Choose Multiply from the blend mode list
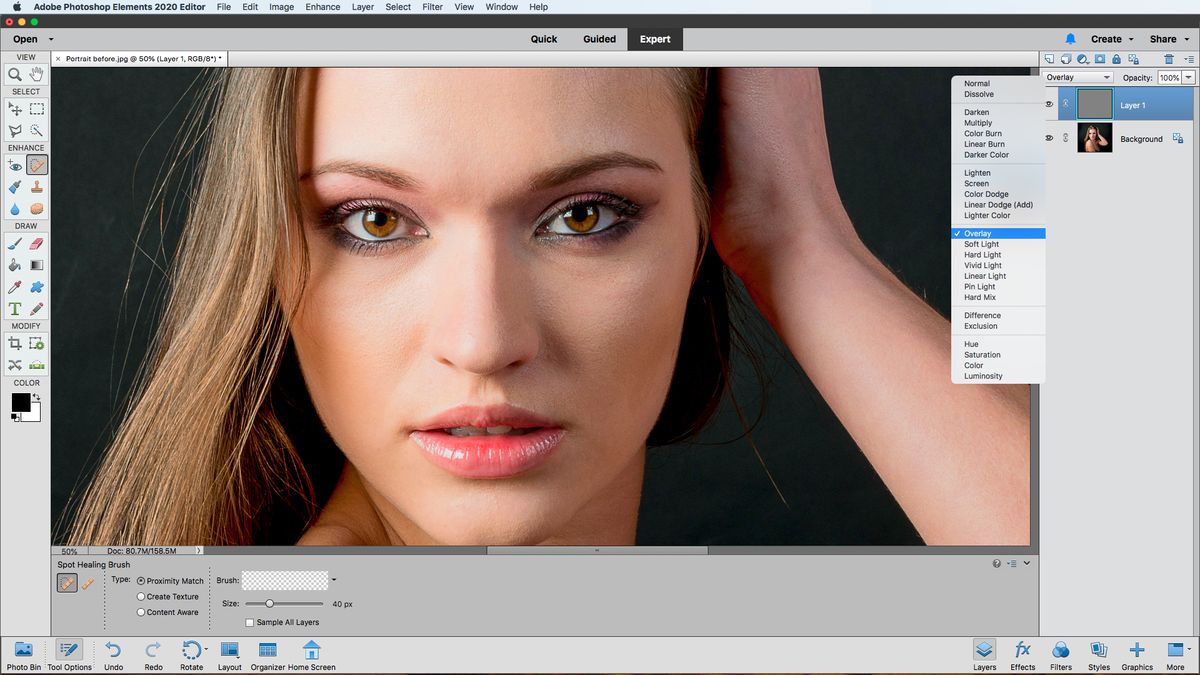Screen dimensions: 1200x675 [x=978, y=123]
